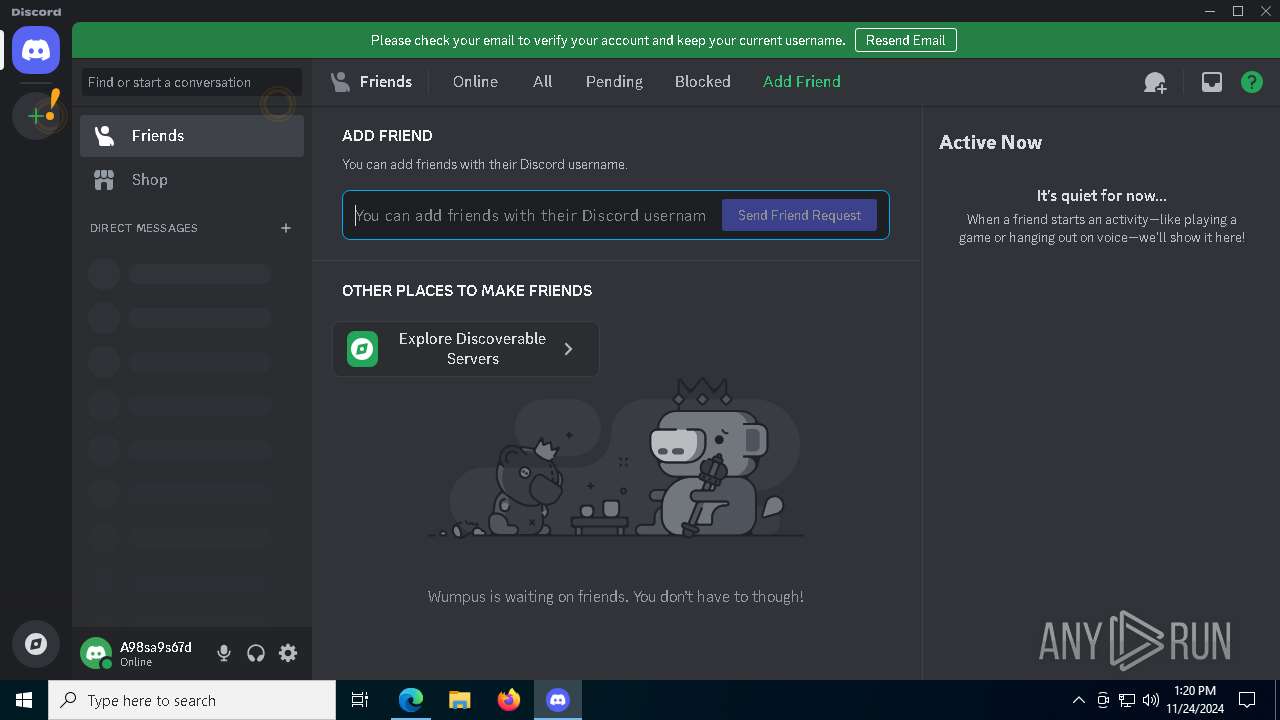Launch Firefox from taskbar
This screenshot has width=1280, height=720.
pyautogui.click(x=509, y=700)
